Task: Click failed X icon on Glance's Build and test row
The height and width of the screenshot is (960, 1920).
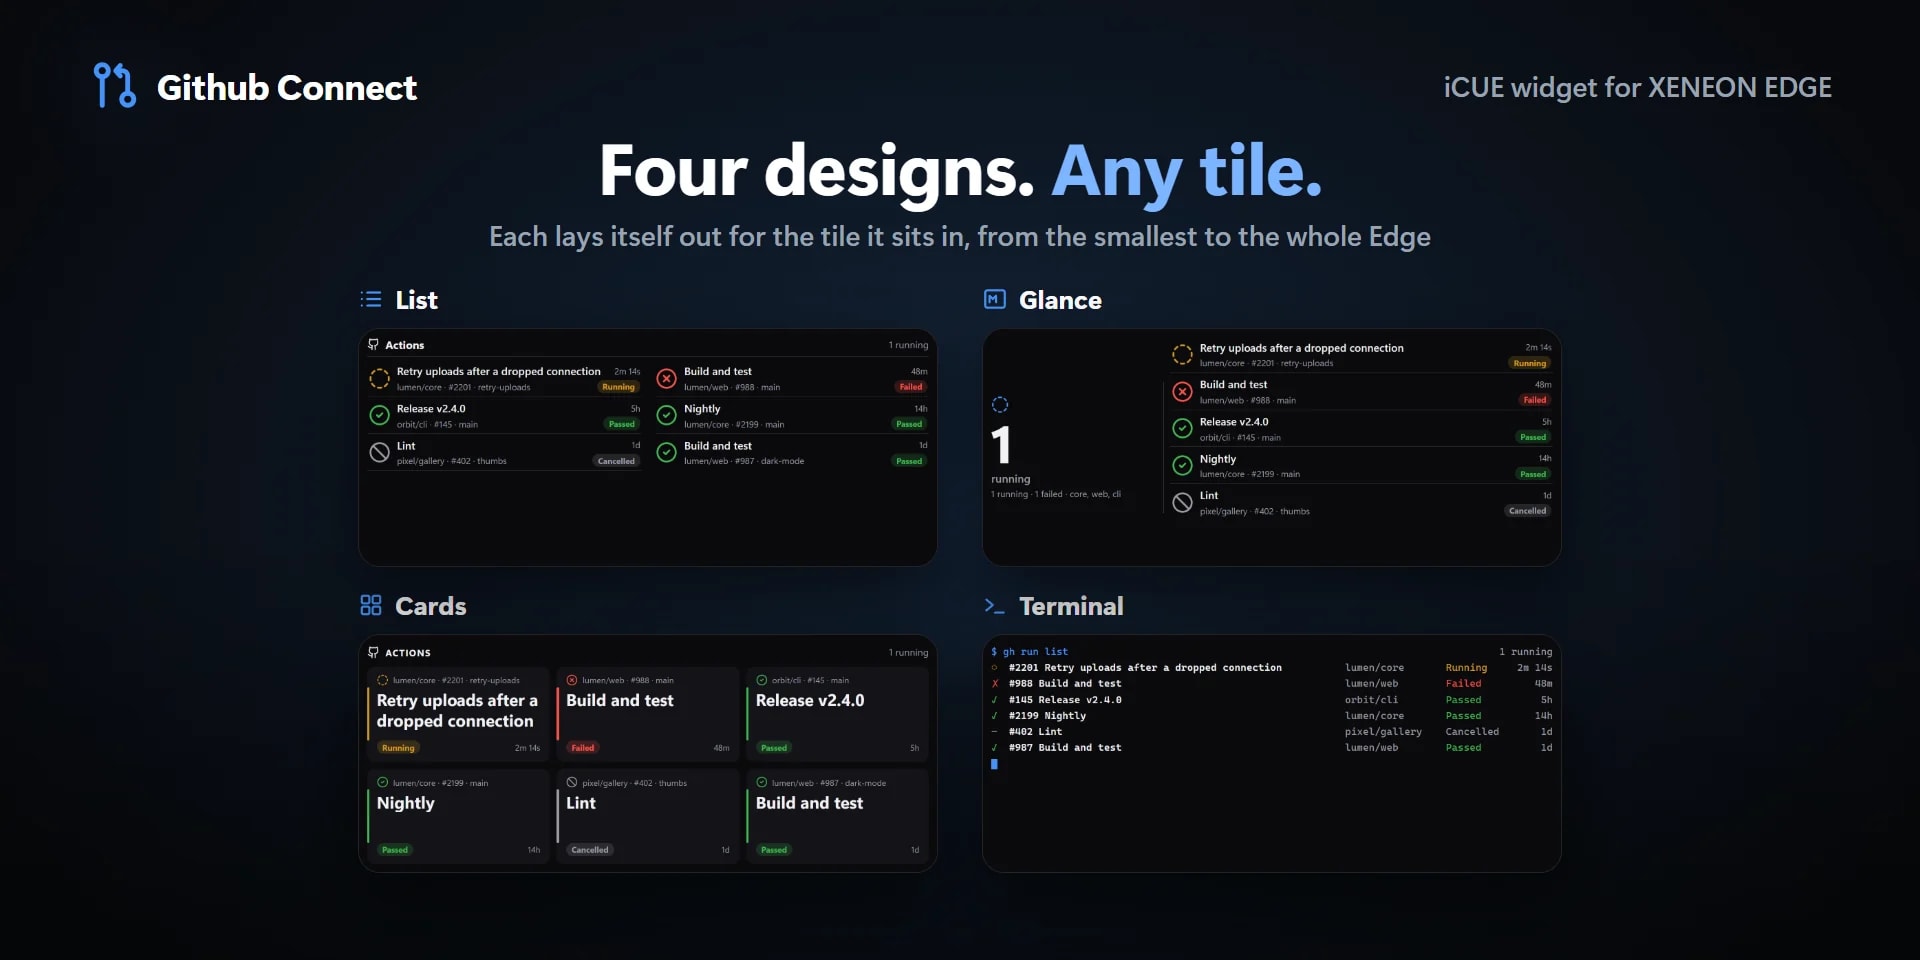Action: tap(1182, 391)
